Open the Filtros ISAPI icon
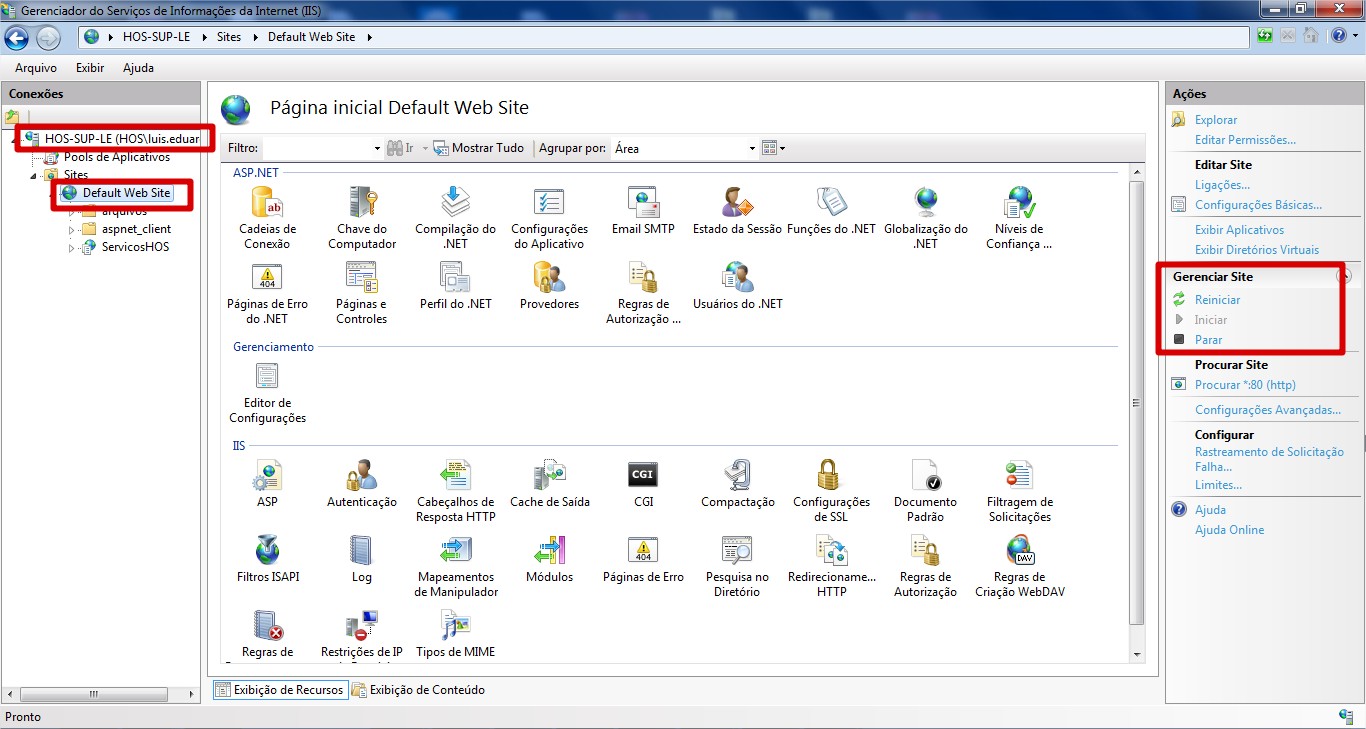This screenshot has height=729, width=1366. (x=267, y=551)
